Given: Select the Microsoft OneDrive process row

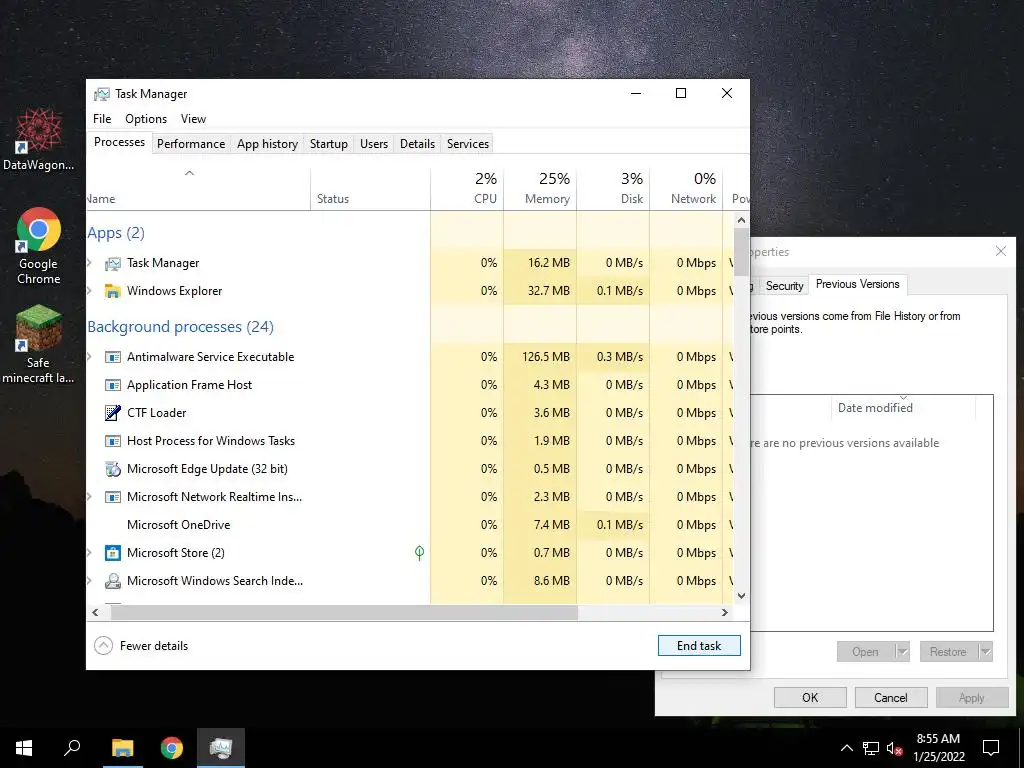Looking at the screenshot, I should 409,525.
